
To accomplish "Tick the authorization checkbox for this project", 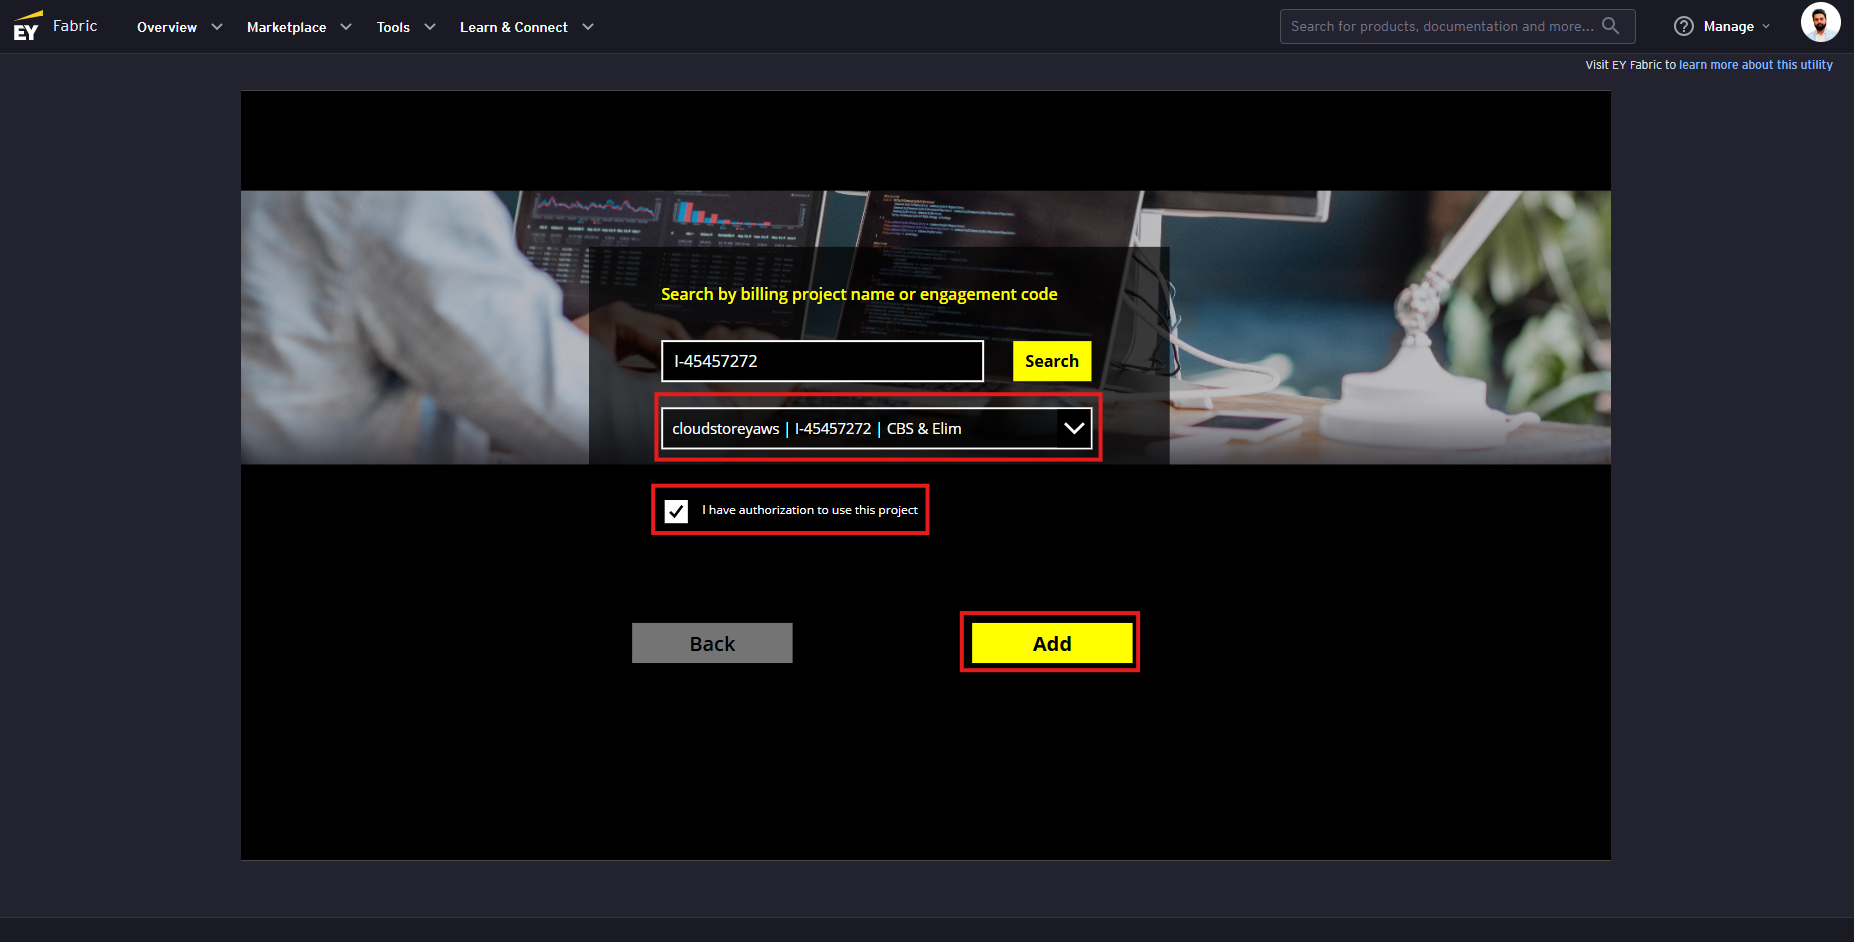I will [x=677, y=511].
